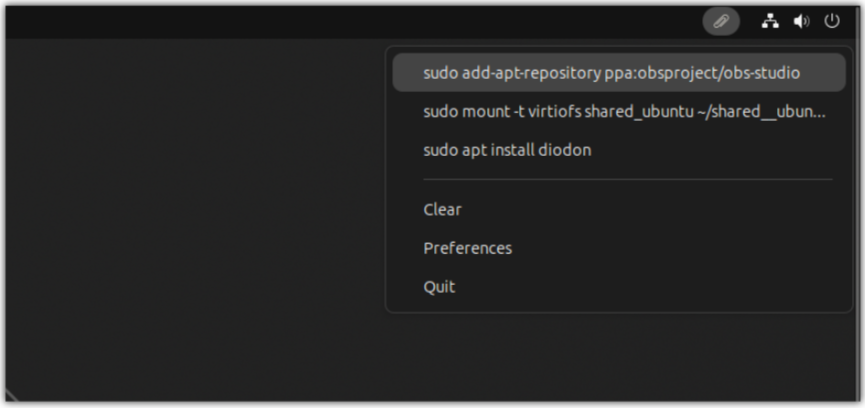This screenshot has width=865, height=408.
Task: Open Diodon Preferences
Action: [467, 248]
